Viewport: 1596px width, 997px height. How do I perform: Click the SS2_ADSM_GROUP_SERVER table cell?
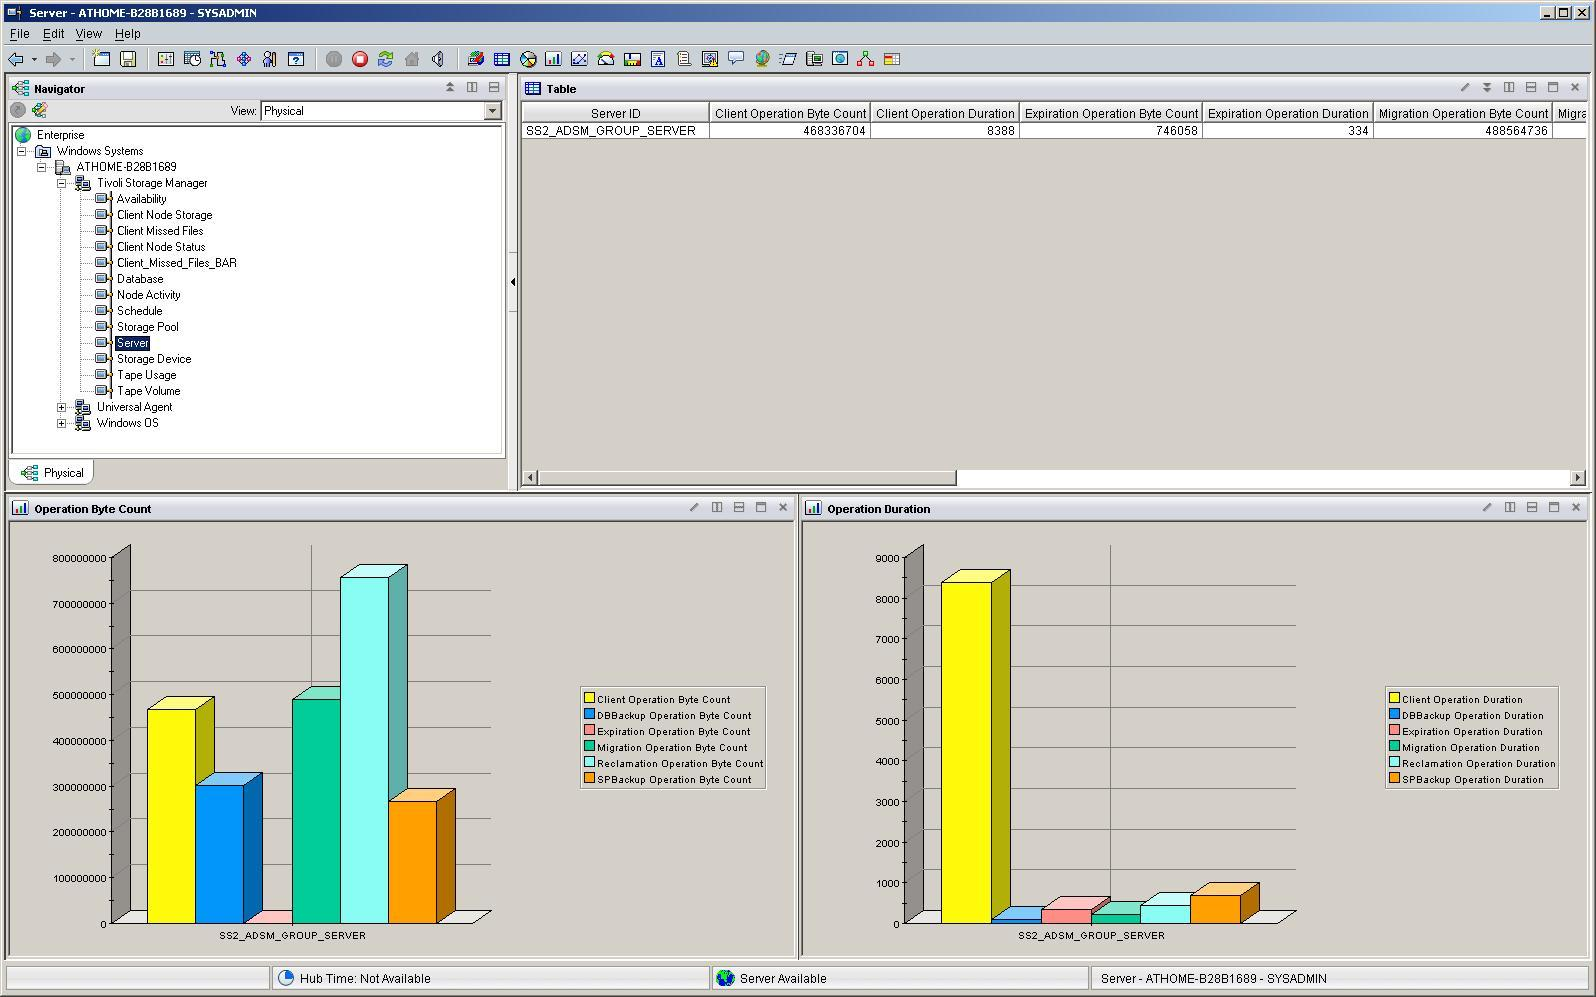615,131
